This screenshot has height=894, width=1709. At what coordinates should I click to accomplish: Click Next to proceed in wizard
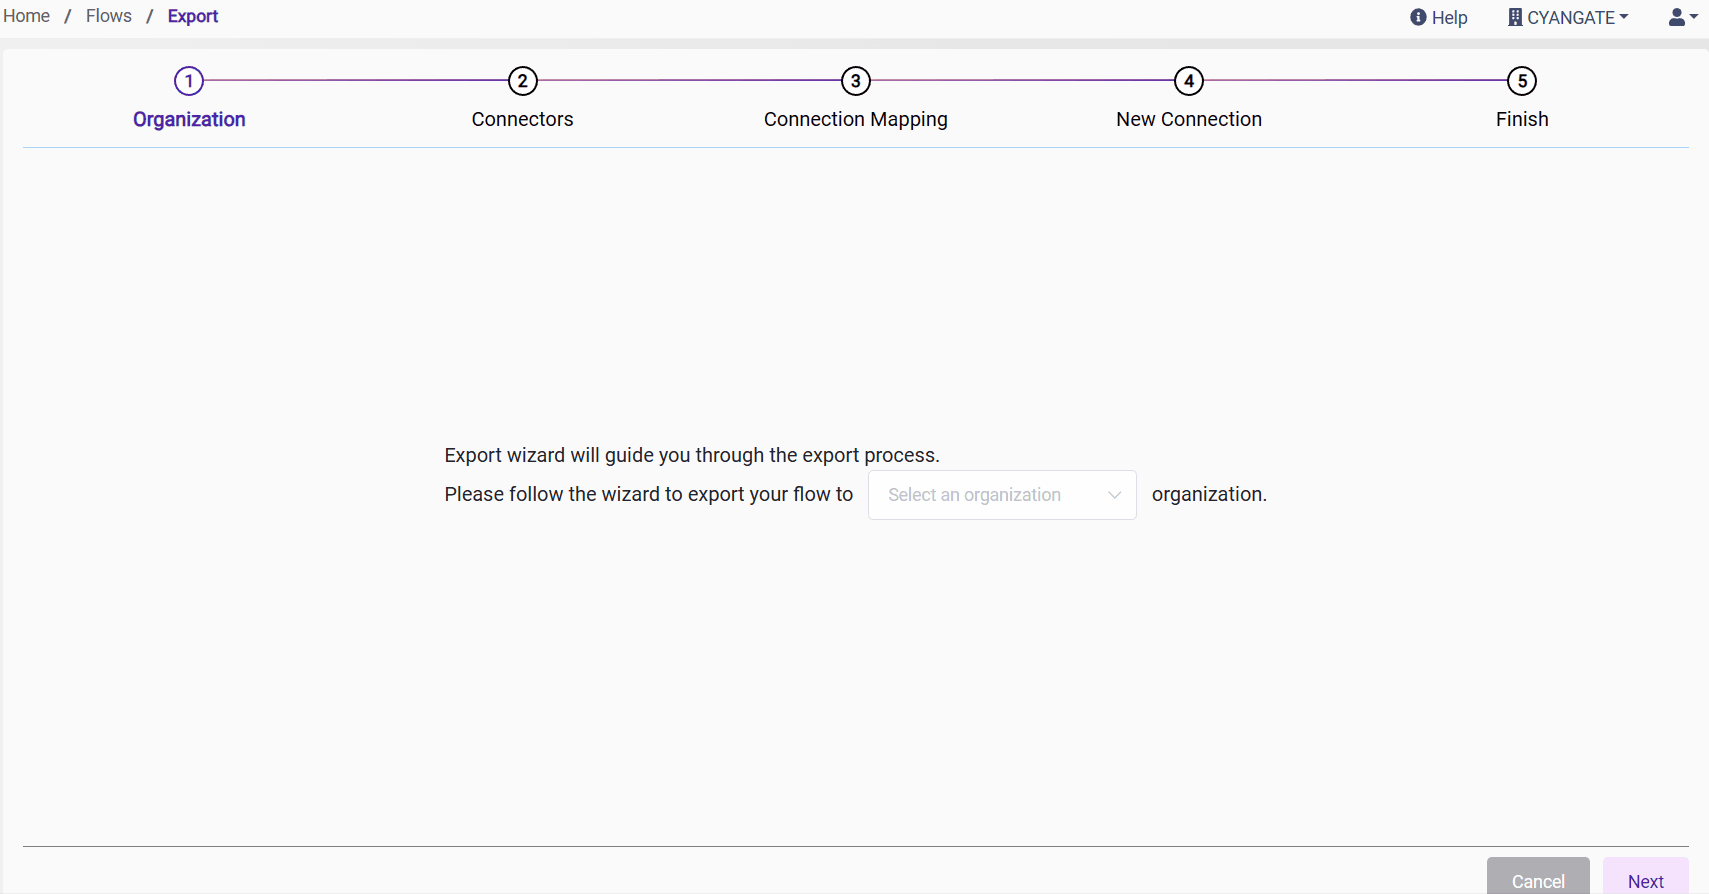tap(1645, 881)
